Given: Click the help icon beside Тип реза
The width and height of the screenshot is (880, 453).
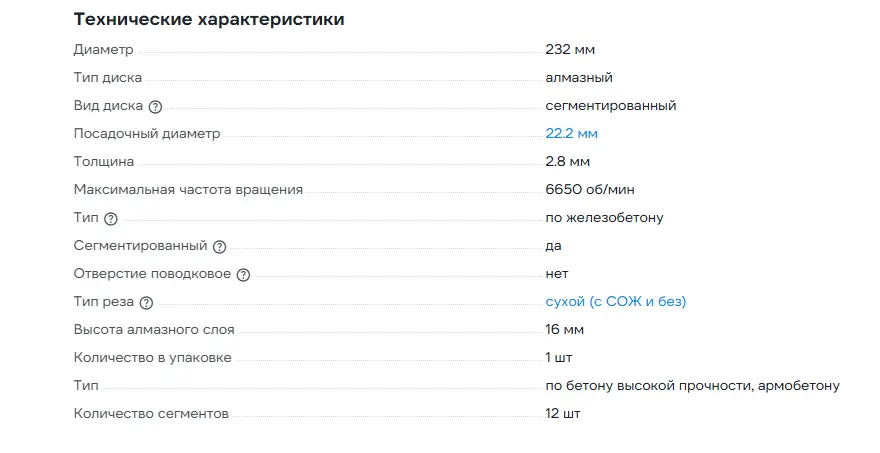Looking at the screenshot, I should (147, 302).
